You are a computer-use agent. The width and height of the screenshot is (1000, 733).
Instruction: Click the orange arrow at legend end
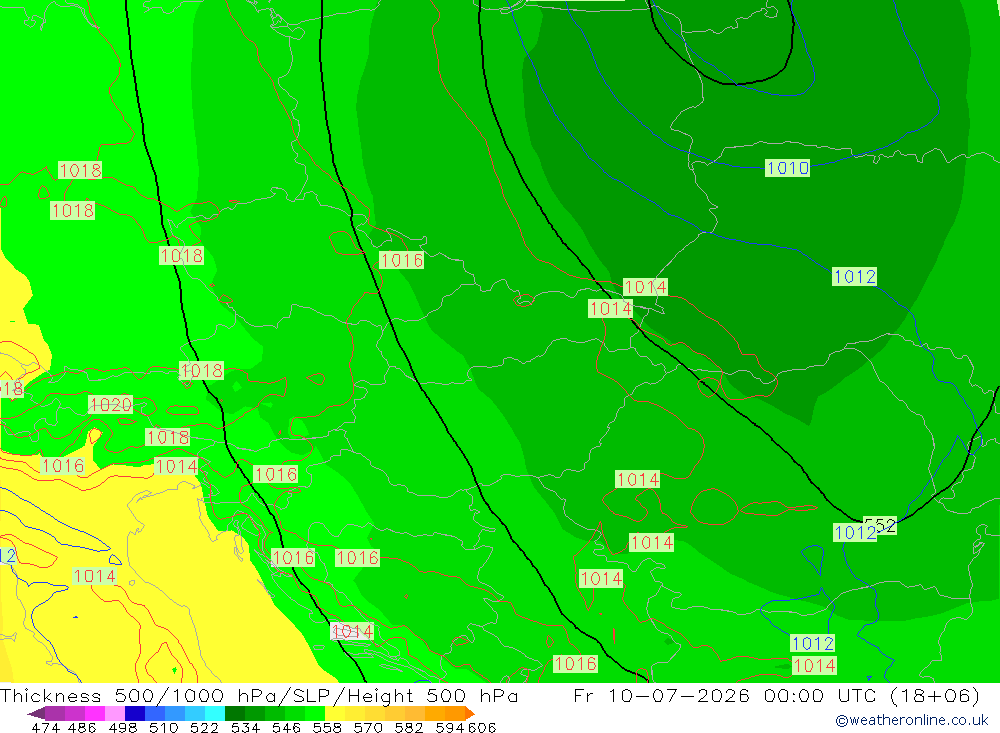pyautogui.click(x=469, y=713)
